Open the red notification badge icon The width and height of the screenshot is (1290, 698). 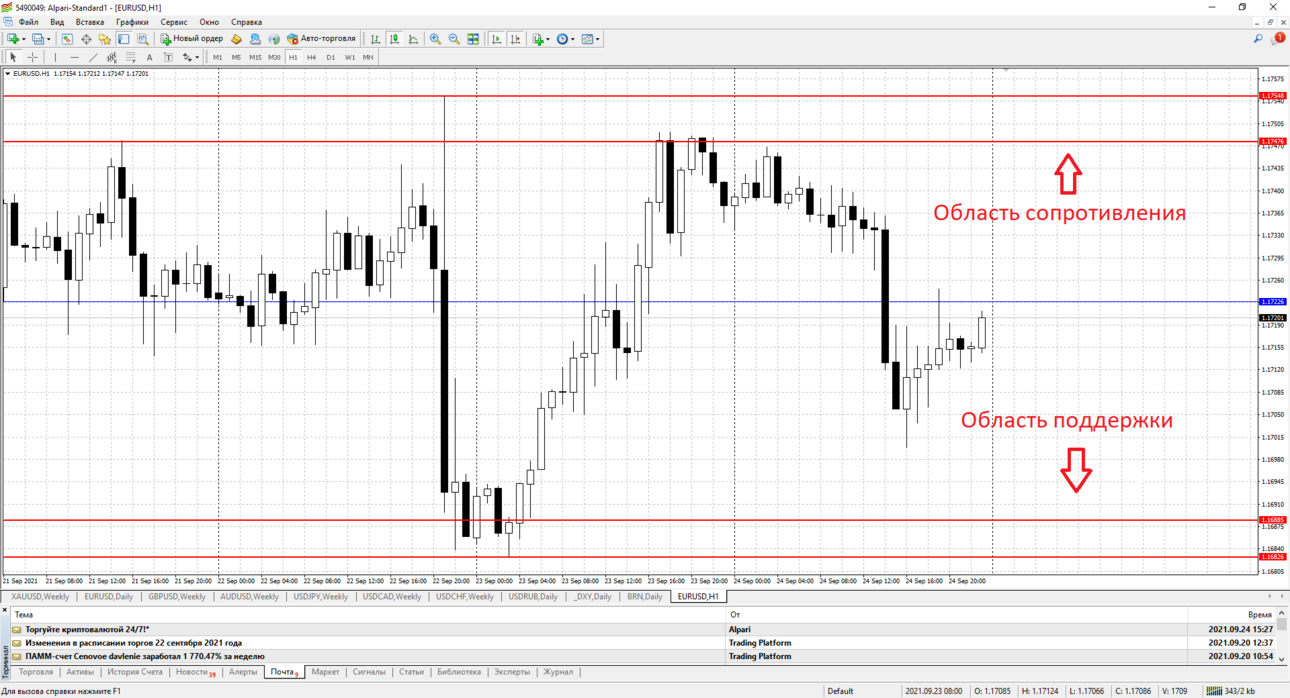1278,39
